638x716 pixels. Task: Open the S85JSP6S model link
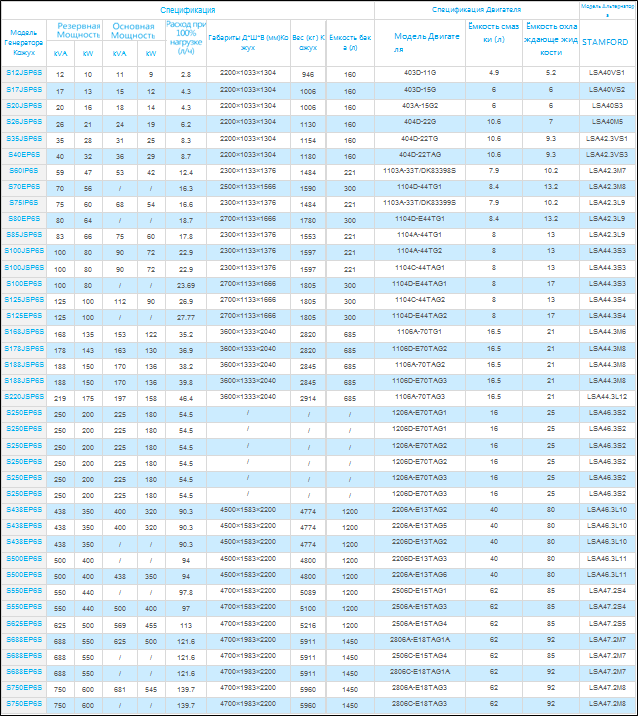(25, 235)
